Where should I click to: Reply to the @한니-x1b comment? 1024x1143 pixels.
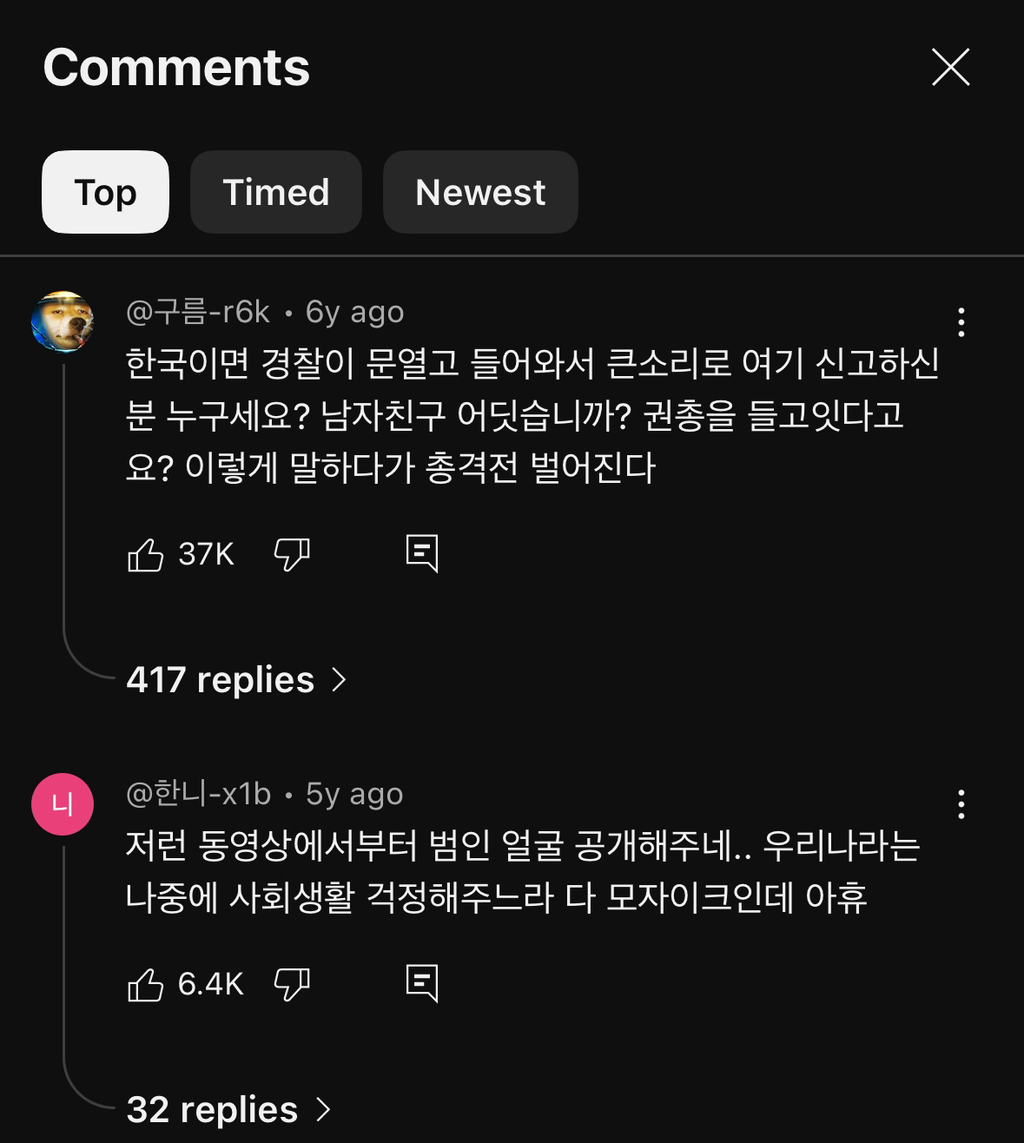click(x=421, y=984)
